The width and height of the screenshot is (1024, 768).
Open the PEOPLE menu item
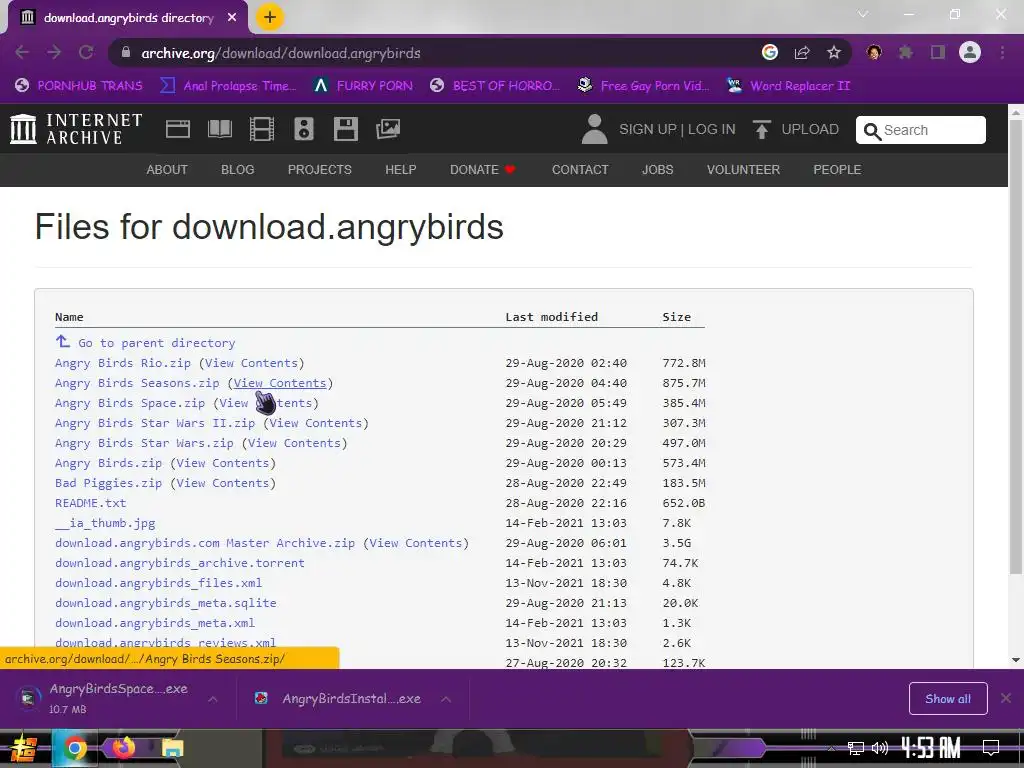[x=837, y=170]
